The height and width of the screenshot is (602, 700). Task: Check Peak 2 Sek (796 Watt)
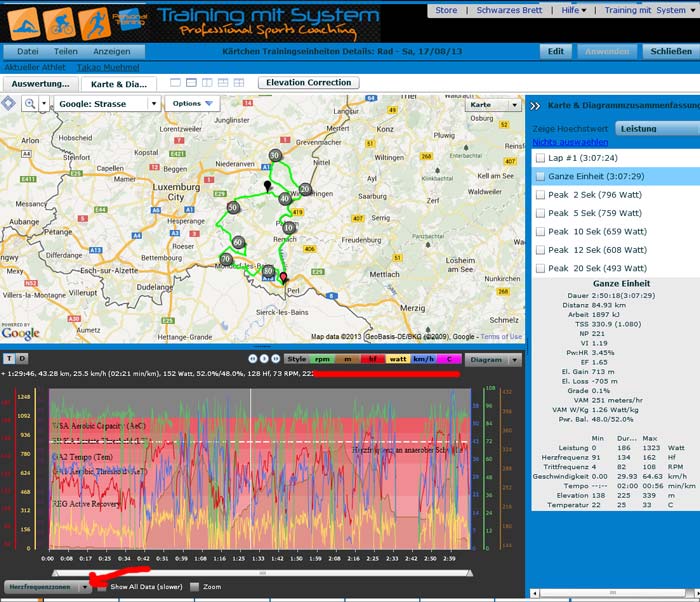coord(540,195)
